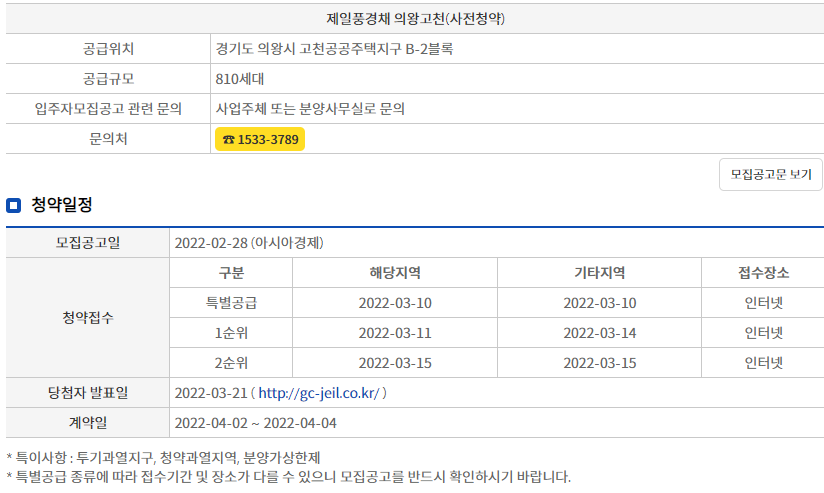Click 인터넷 in the 2순위 row

tap(764, 363)
